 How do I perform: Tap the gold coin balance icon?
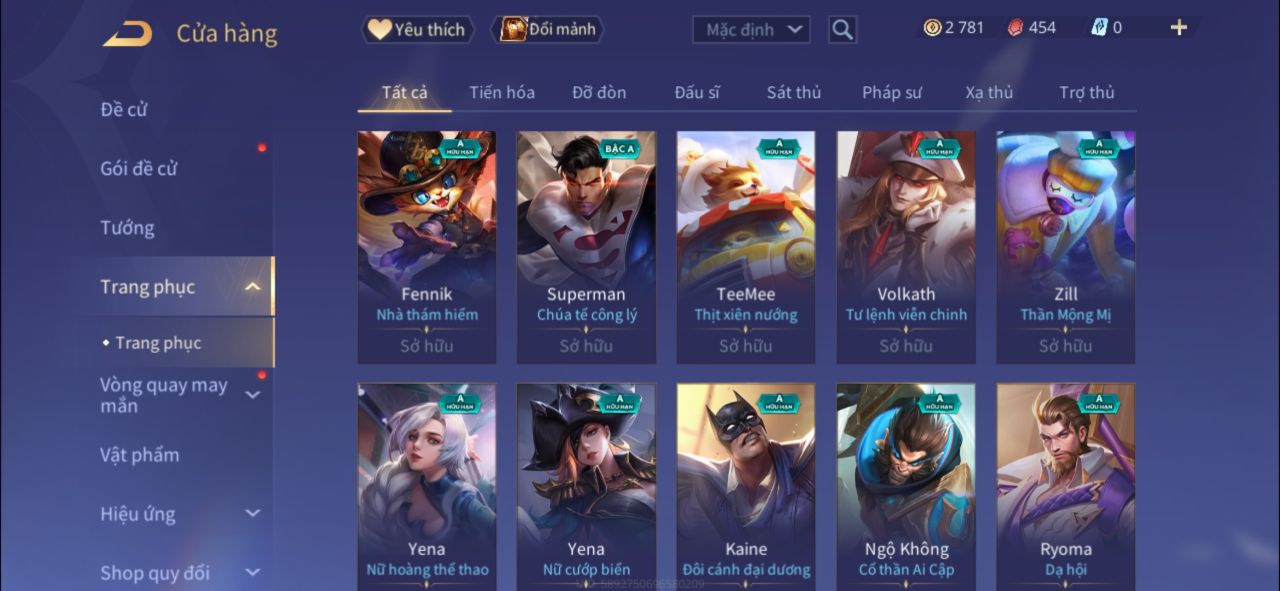click(x=932, y=28)
